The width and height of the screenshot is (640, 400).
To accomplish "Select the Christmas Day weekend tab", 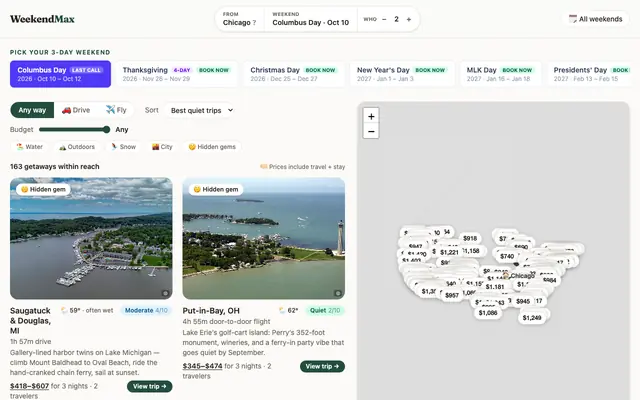I will pos(293,74).
